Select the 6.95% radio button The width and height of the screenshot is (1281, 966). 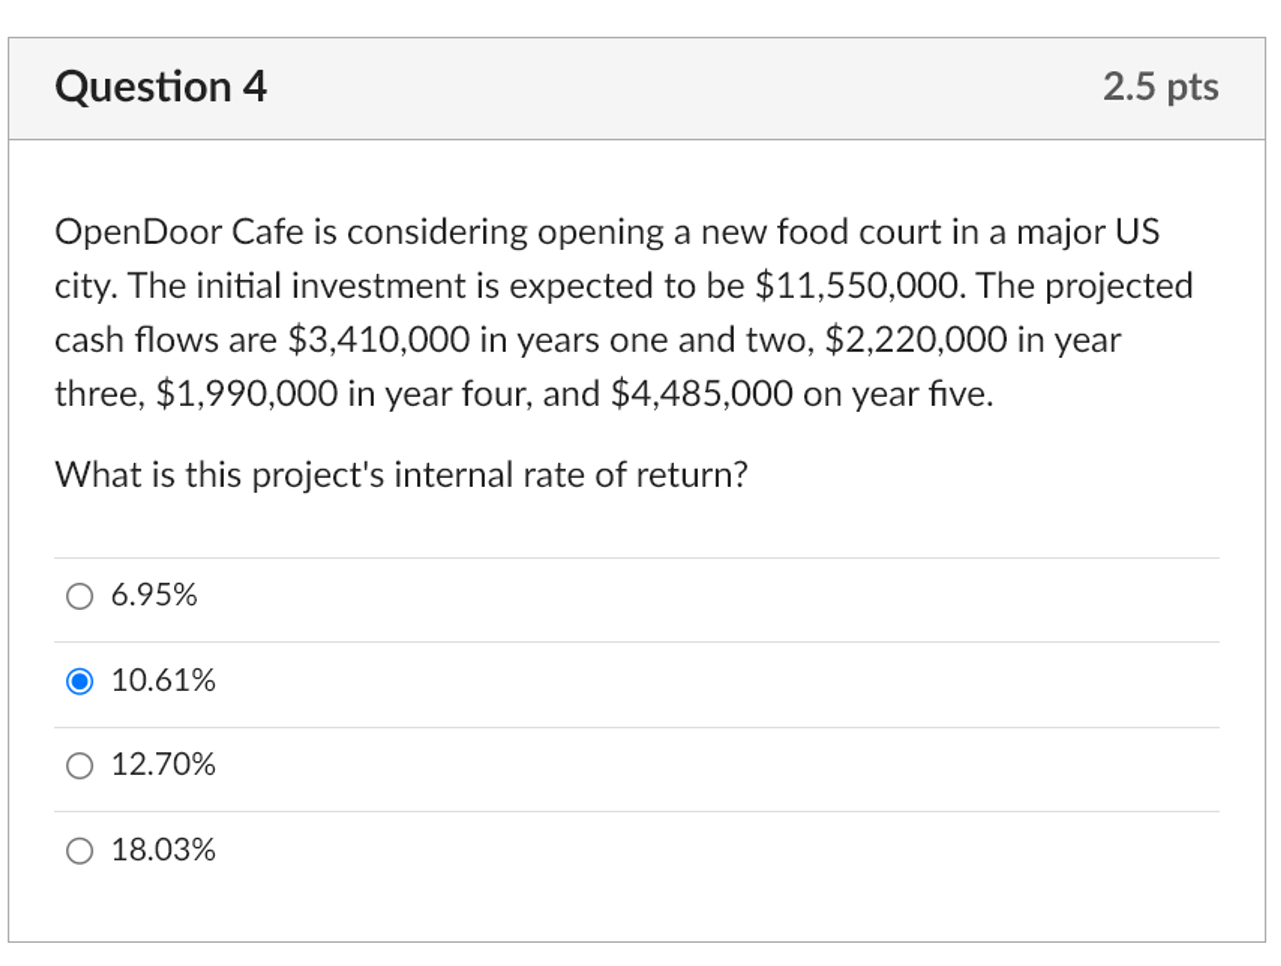[x=79, y=597]
